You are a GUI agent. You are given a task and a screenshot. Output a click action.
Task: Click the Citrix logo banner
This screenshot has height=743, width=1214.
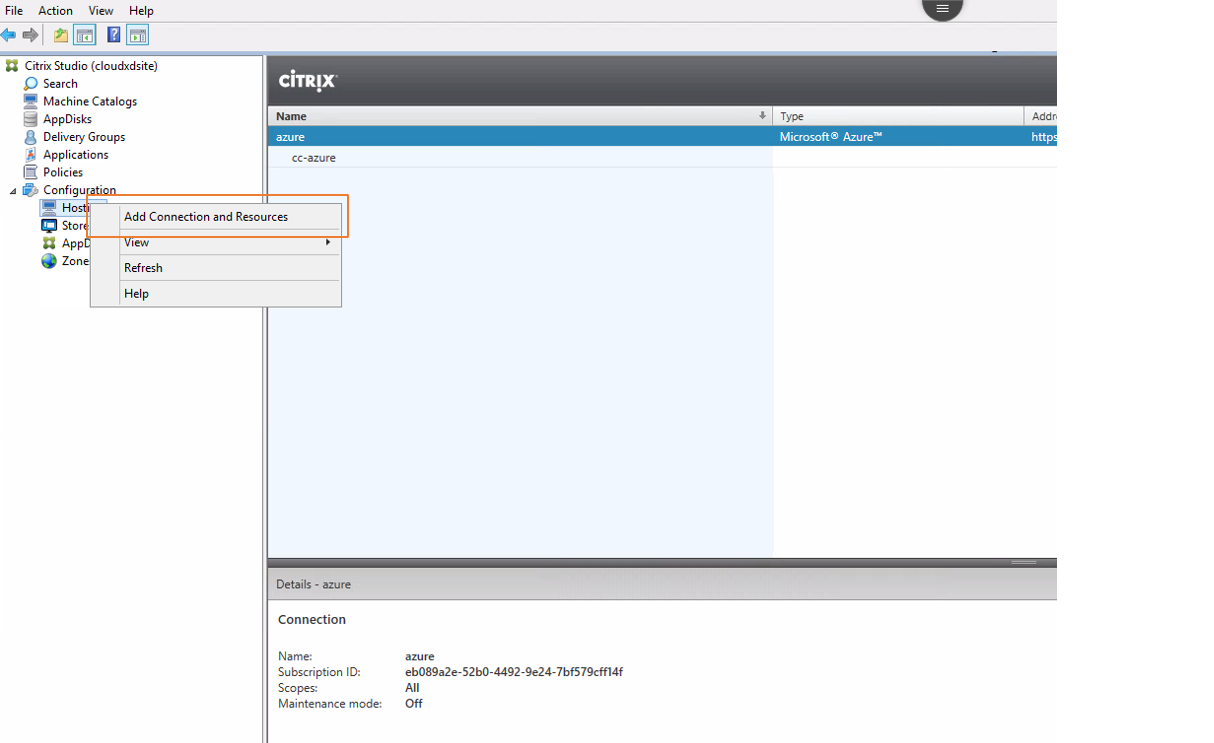click(308, 81)
